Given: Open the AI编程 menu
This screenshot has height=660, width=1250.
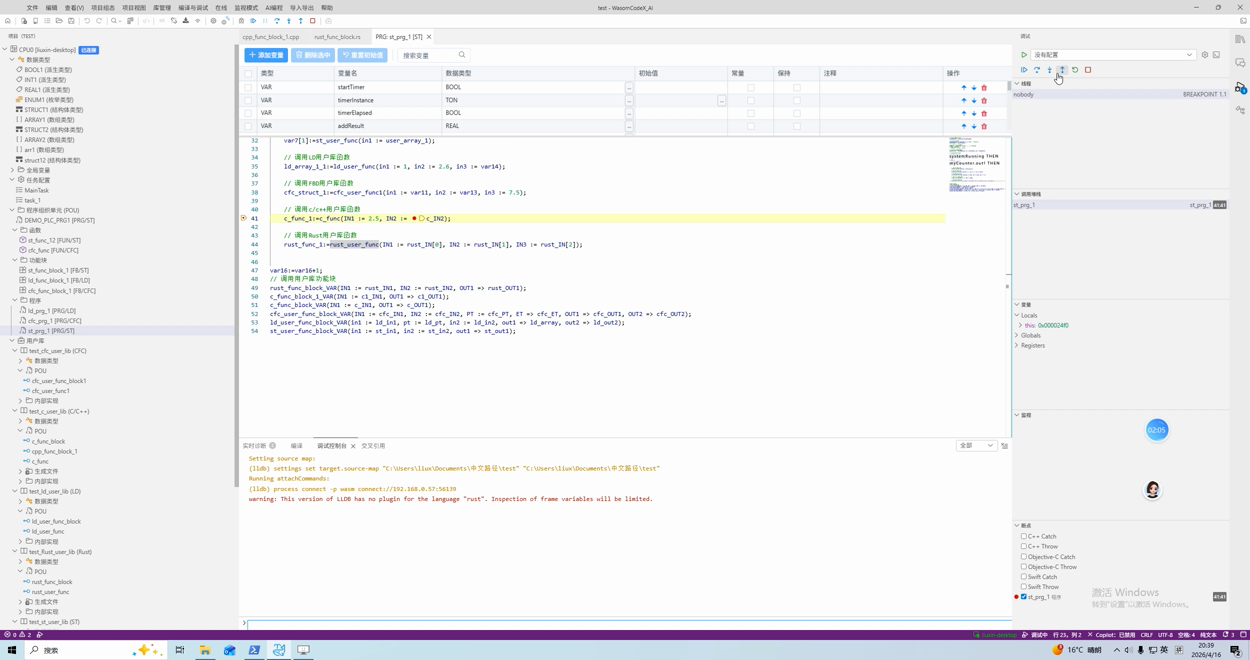Looking at the screenshot, I should (274, 8).
